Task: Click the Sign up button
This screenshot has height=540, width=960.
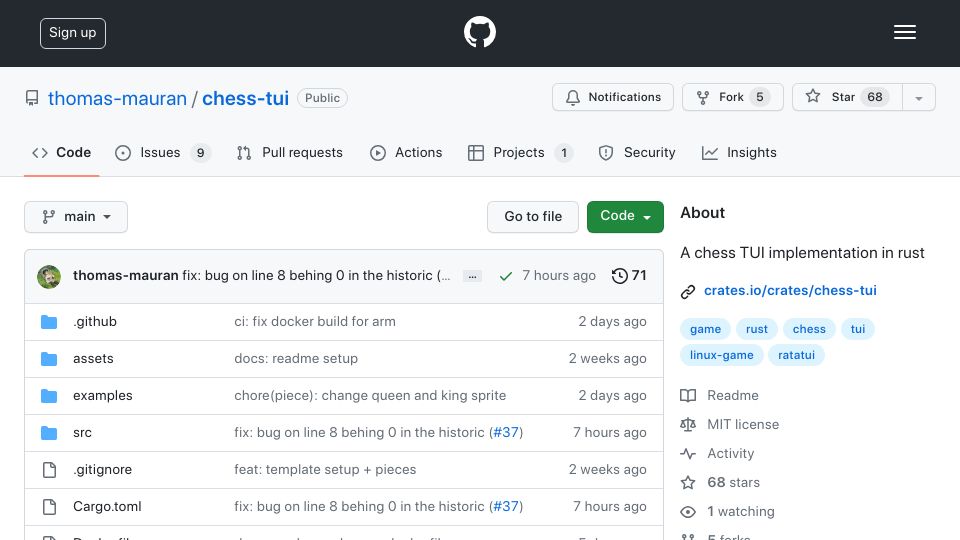Action: (73, 33)
